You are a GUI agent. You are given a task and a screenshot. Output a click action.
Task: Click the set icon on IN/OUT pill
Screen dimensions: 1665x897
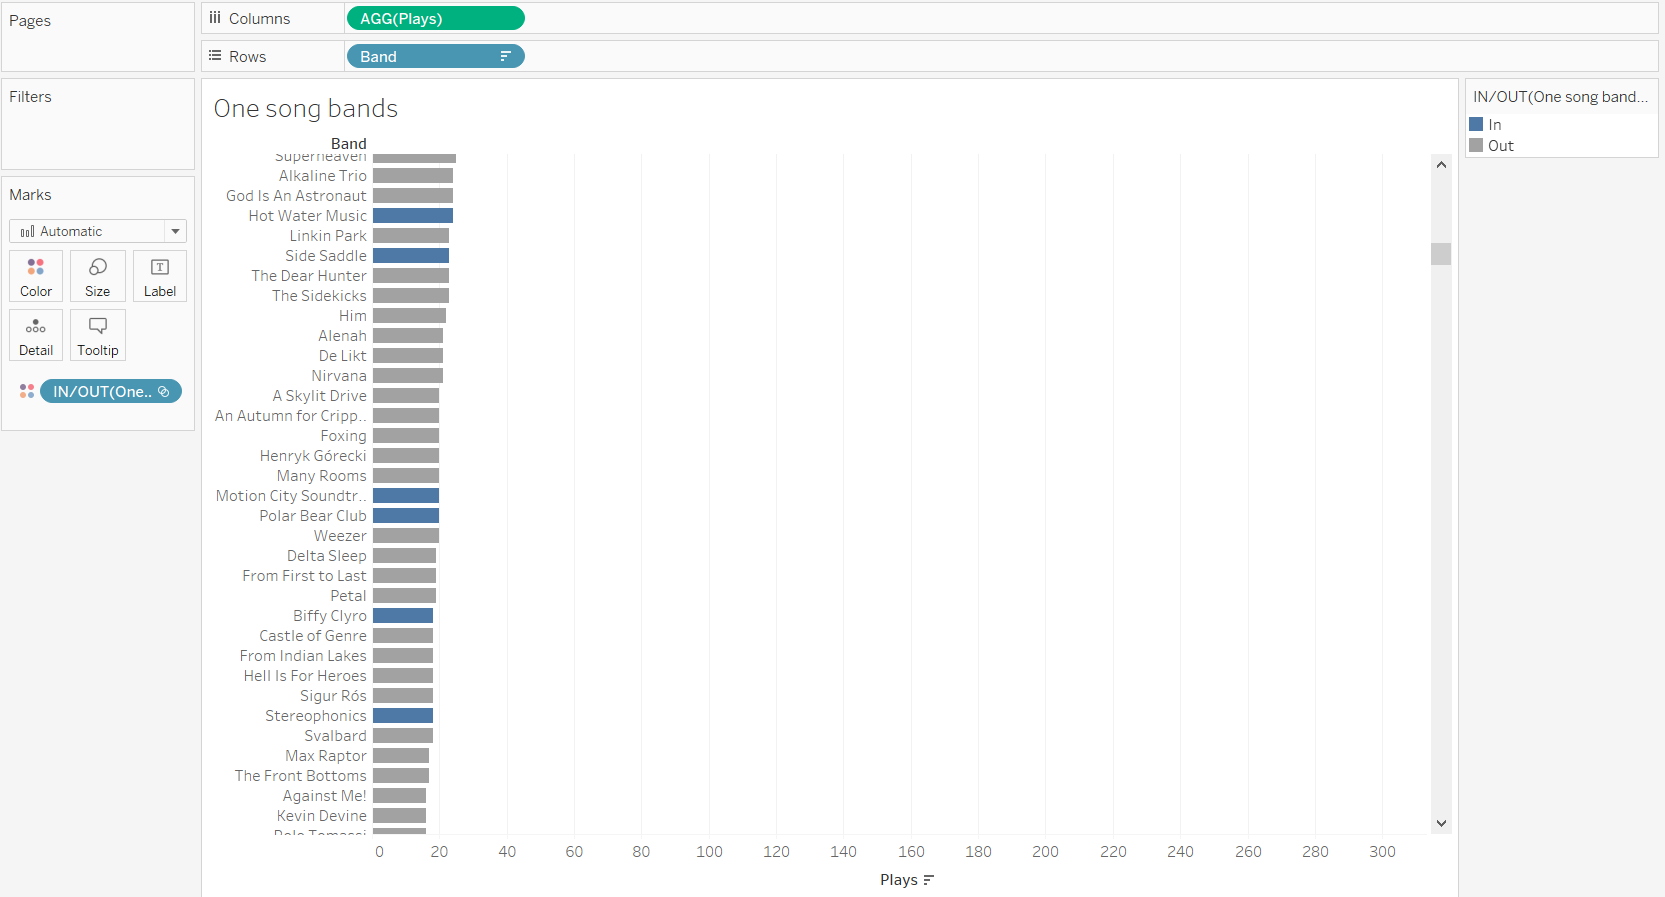click(x=164, y=391)
